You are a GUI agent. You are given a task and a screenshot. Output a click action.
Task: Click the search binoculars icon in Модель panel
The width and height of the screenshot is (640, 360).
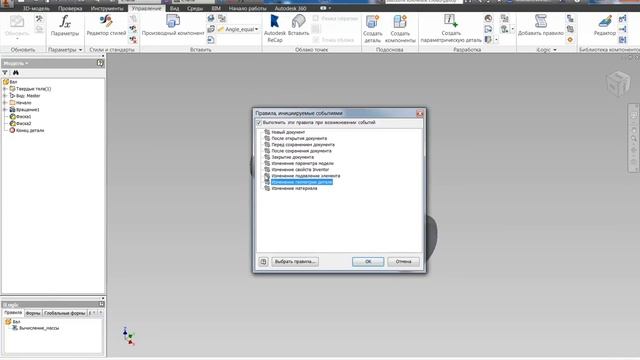click(x=16, y=73)
